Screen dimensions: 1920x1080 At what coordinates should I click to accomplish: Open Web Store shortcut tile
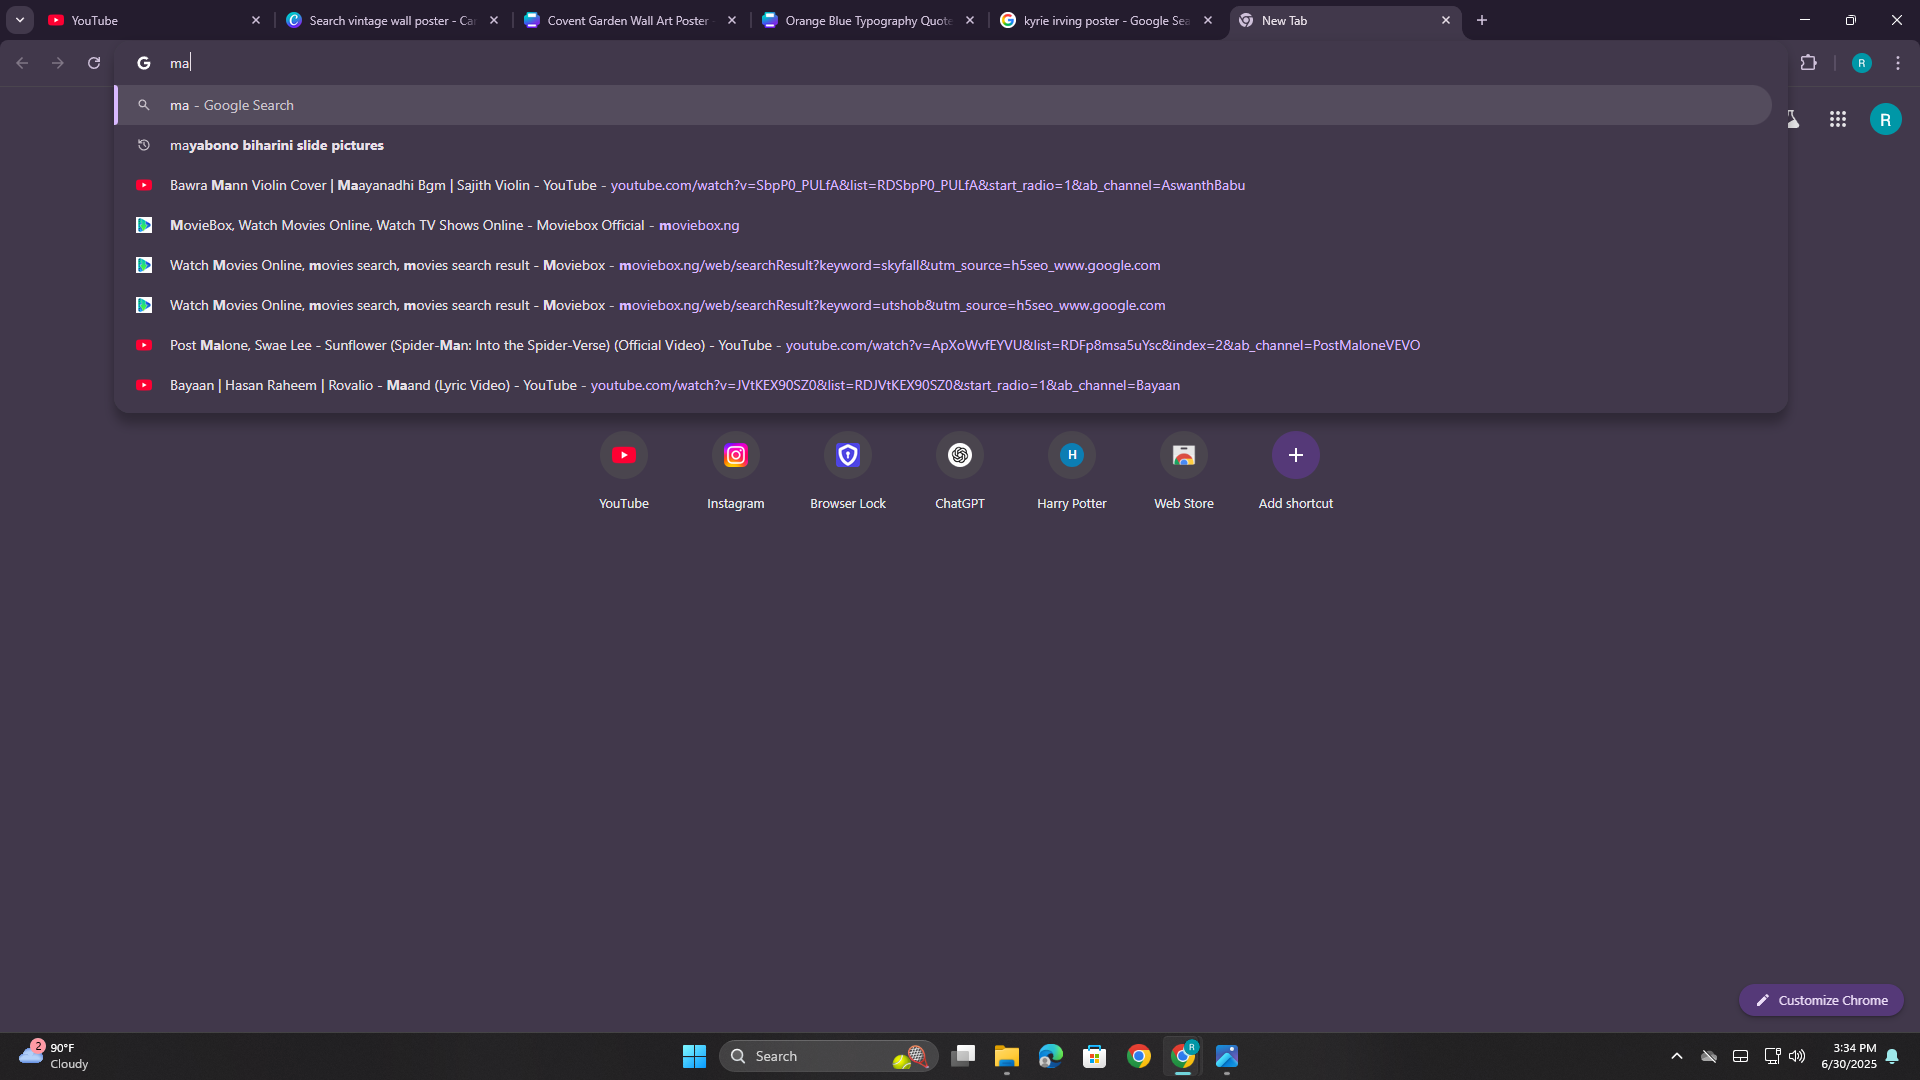pyautogui.click(x=1184, y=472)
